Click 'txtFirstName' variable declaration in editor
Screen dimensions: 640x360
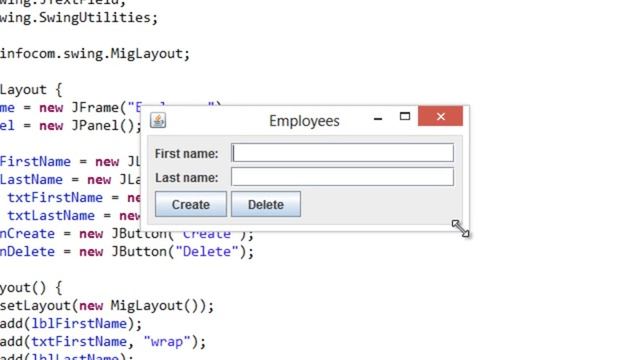pyautogui.click(x=55, y=198)
